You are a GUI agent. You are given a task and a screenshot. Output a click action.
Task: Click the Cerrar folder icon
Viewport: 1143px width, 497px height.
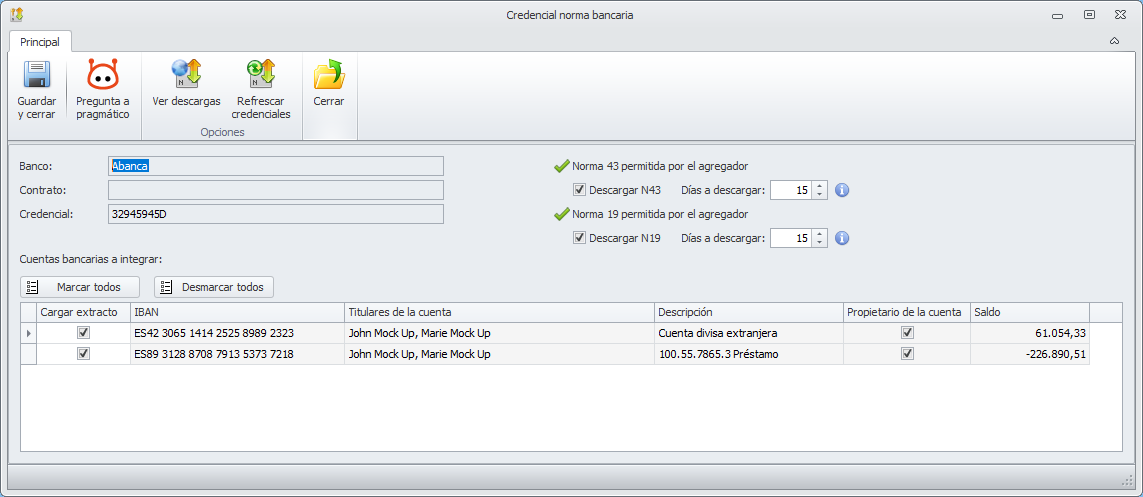328,75
